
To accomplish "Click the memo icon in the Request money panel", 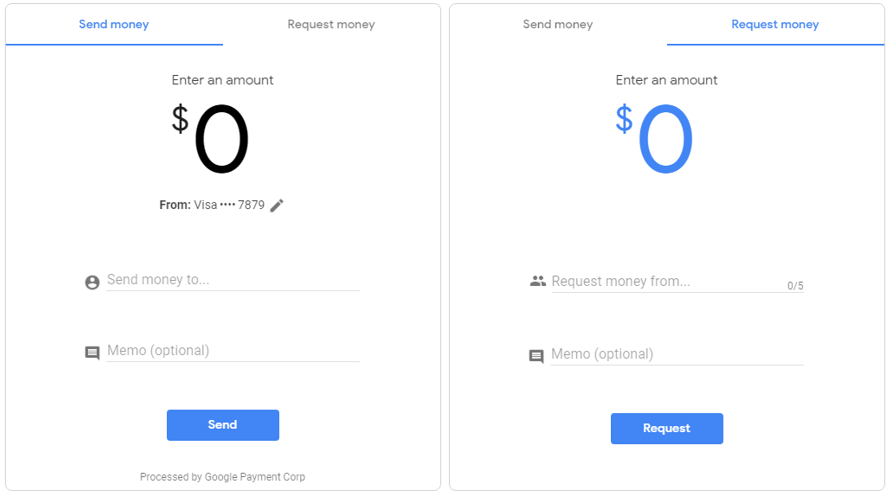I will (536, 356).
